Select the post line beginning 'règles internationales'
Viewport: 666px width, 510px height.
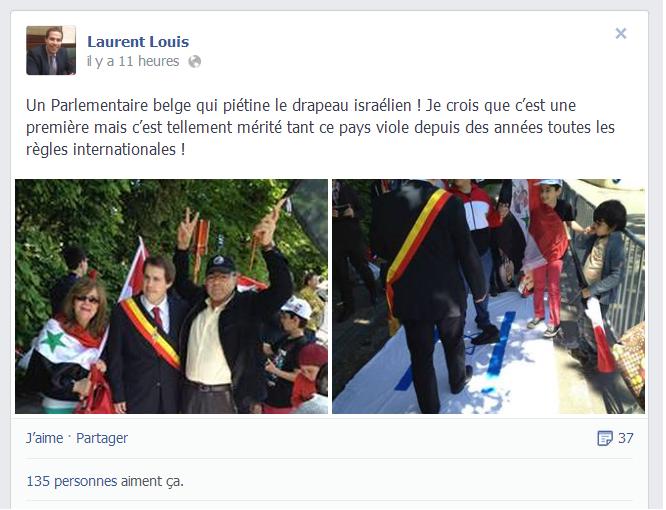106,149
